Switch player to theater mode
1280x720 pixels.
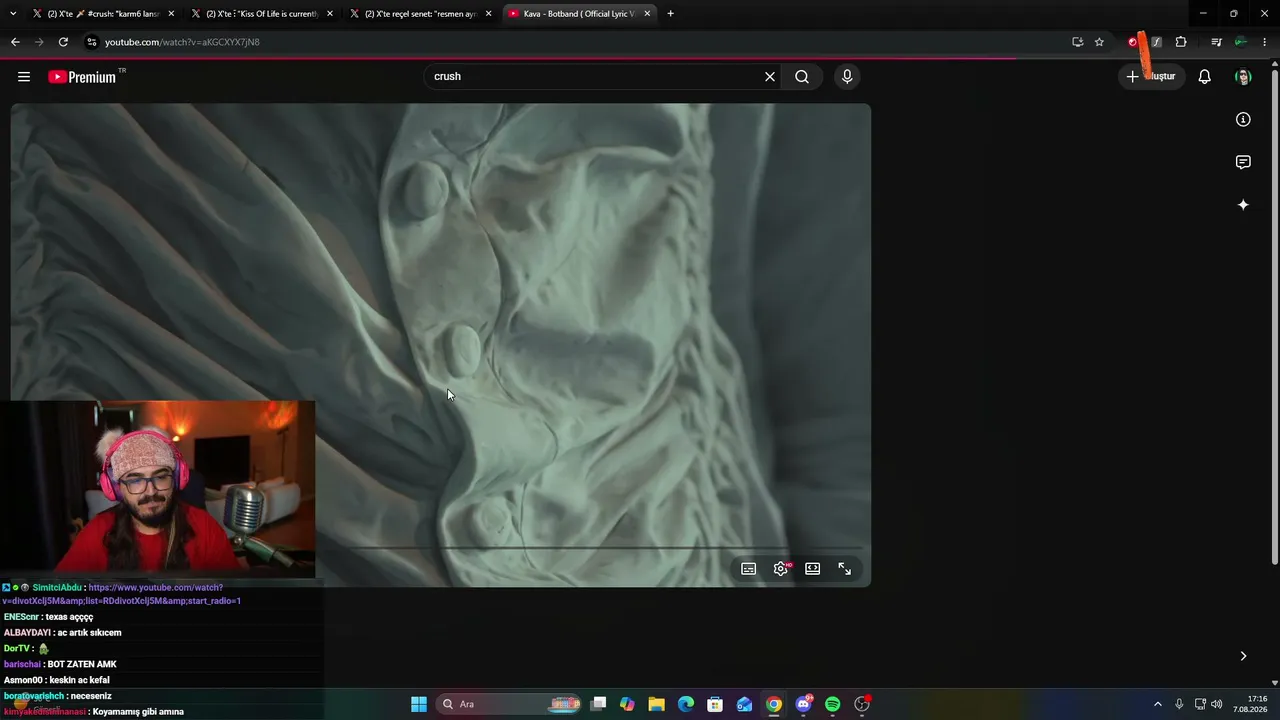pyautogui.click(x=813, y=569)
